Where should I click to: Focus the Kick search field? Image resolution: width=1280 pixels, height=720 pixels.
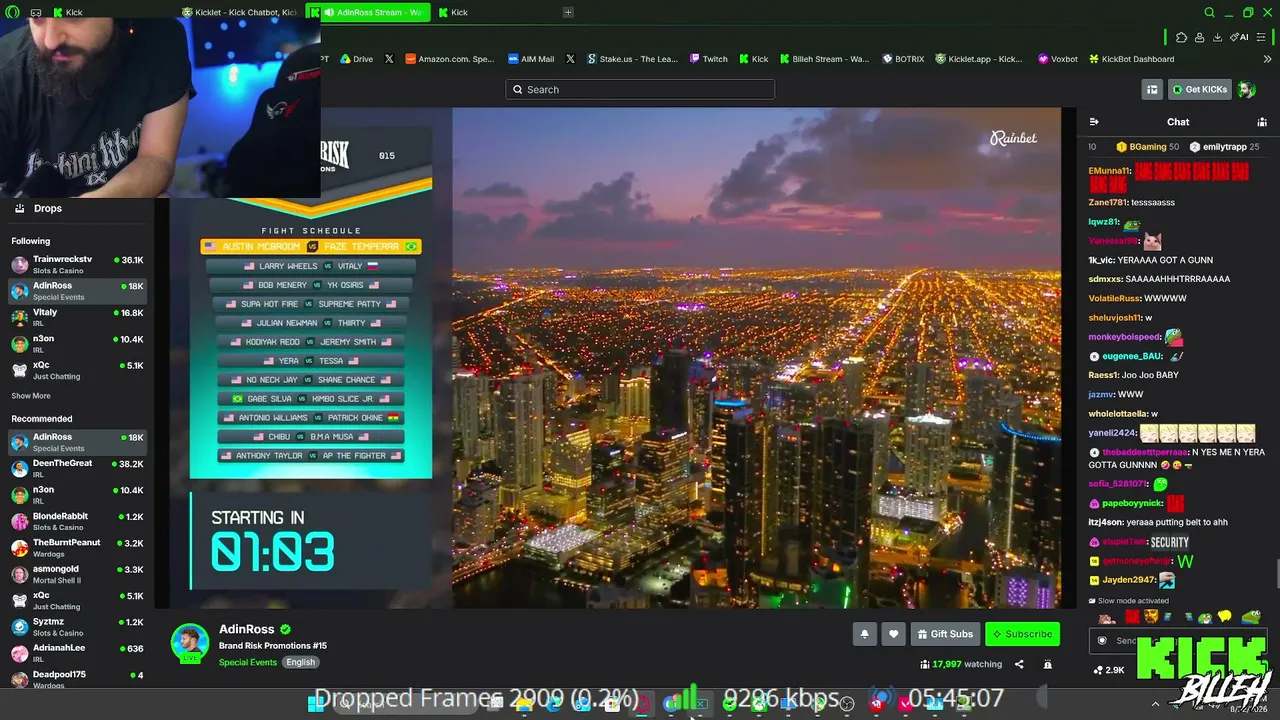(640, 90)
